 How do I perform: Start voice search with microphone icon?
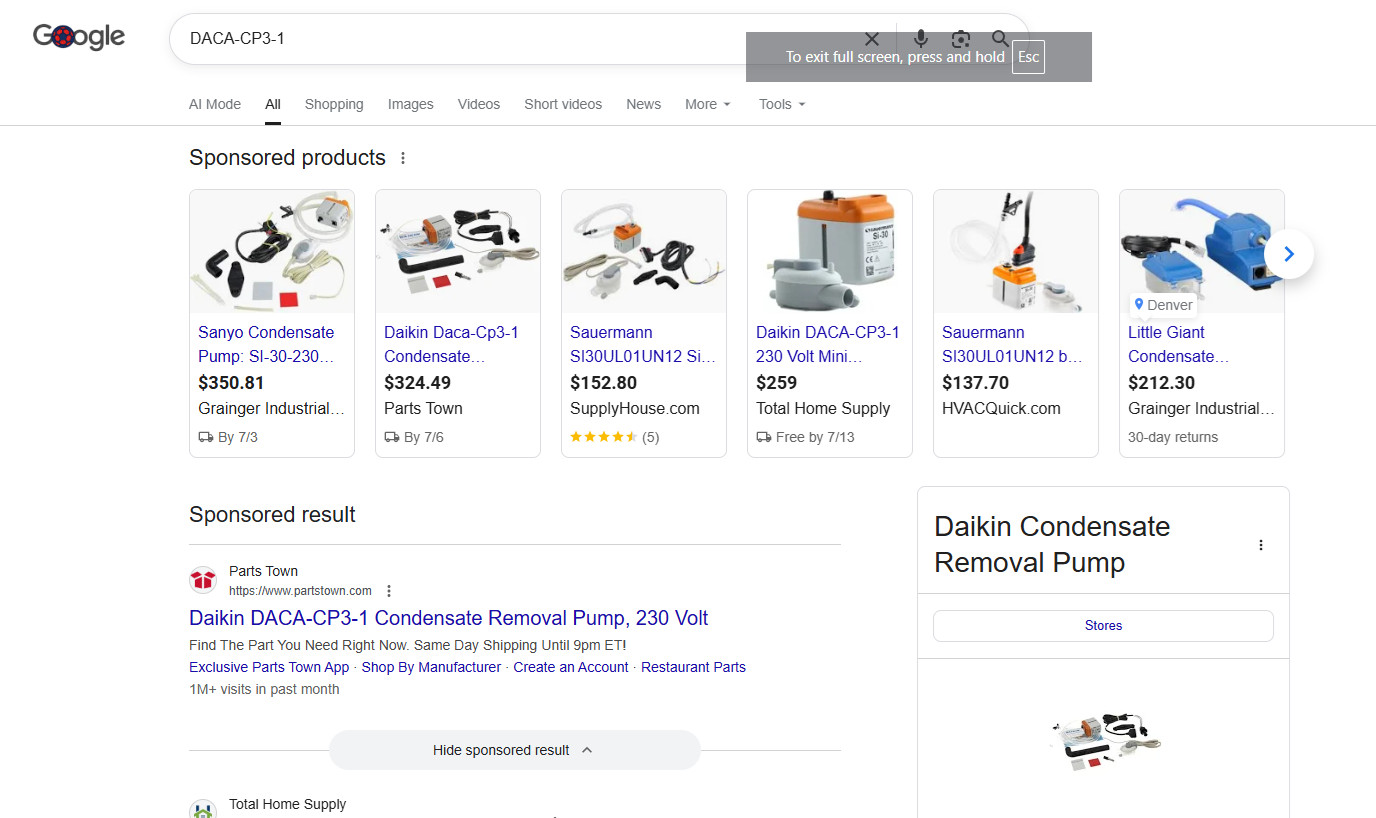pos(921,39)
